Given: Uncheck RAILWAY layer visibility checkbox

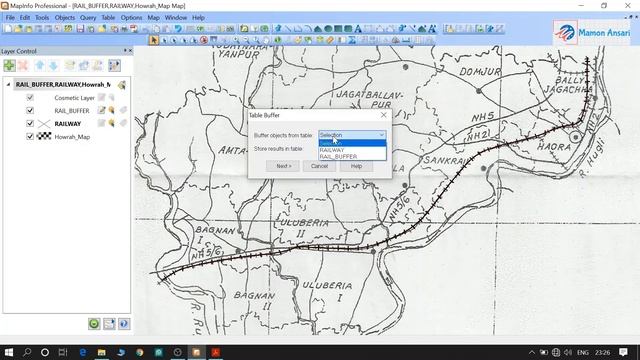Looking at the screenshot, I should [x=30, y=124].
